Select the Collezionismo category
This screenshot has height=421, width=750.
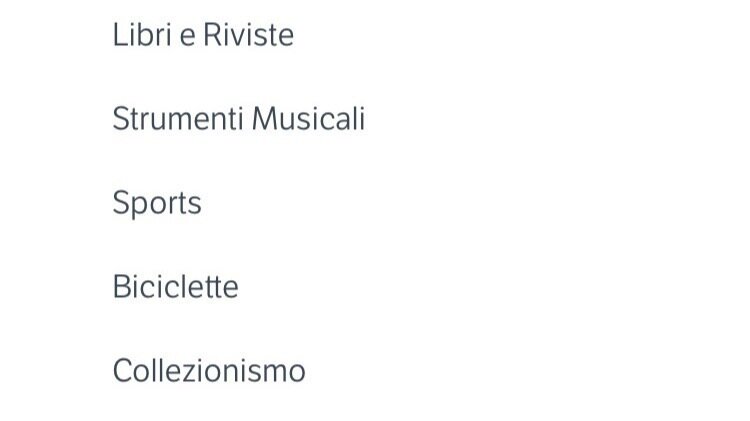click(x=209, y=371)
